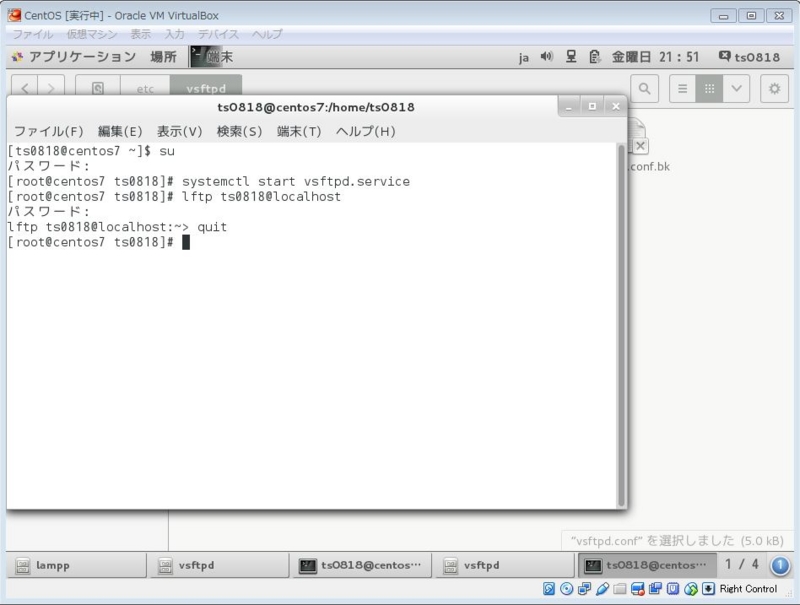800x605 pixels.
Task: Open the gear settings menu in Files
Action: coord(774,89)
